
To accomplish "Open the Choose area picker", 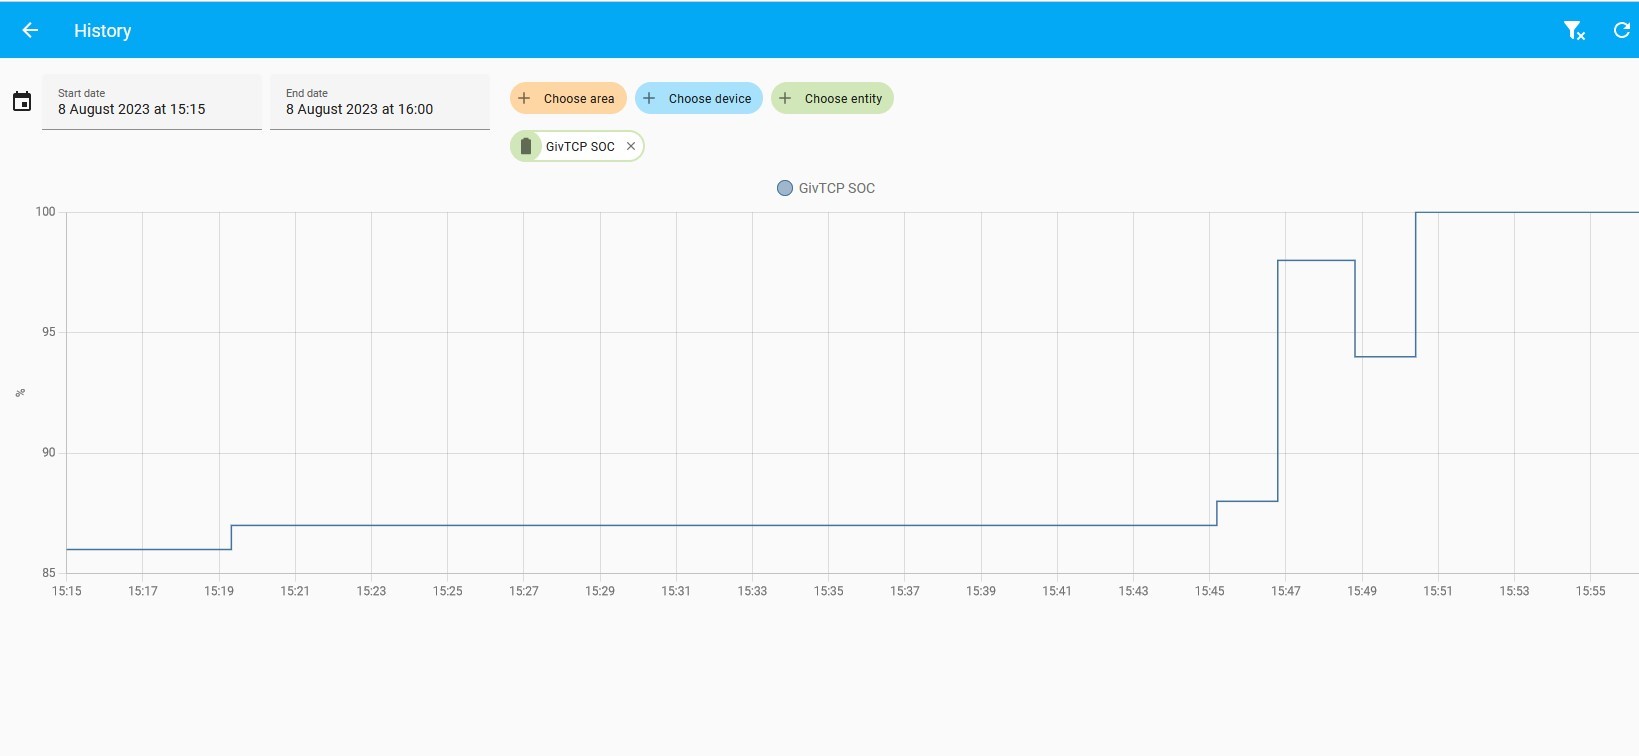I will tap(568, 98).
